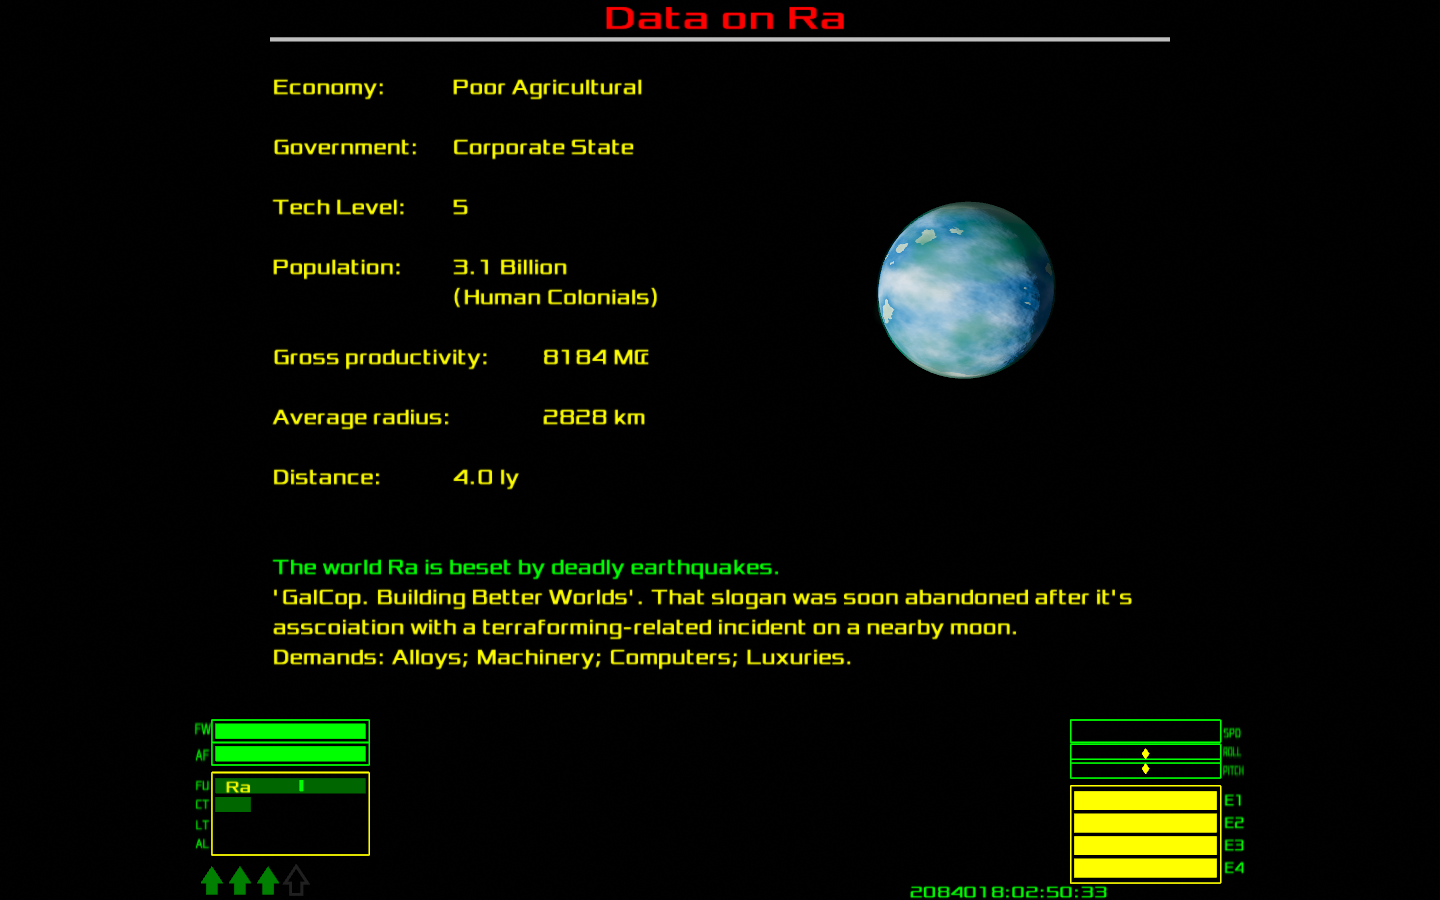
Task: Click the 'Average radius:' label
Action: tap(361, 418)
